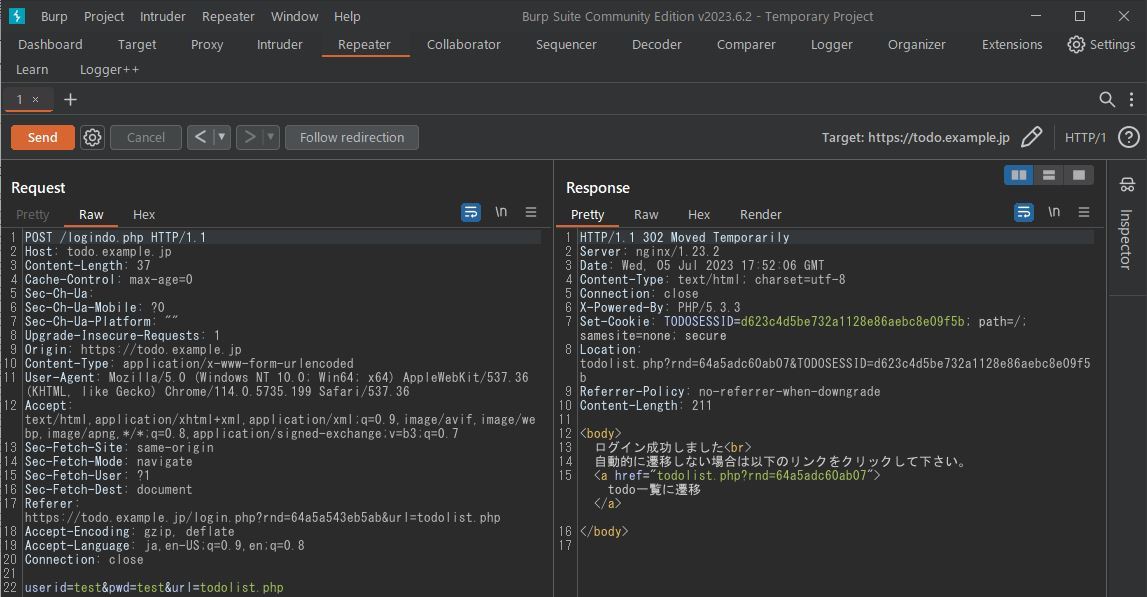Toggle word wrap icon in Request panel
Image resolution: width=1147 pixels, height=597 pixels.
471,212
